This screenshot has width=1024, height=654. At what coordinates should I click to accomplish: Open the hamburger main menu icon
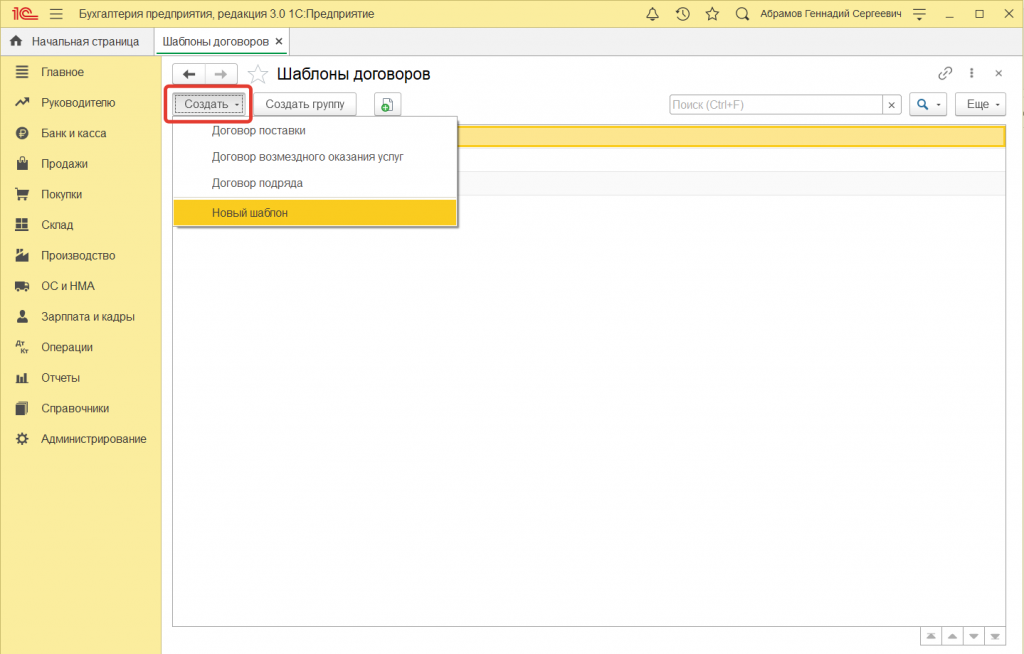tap(55, 14)
